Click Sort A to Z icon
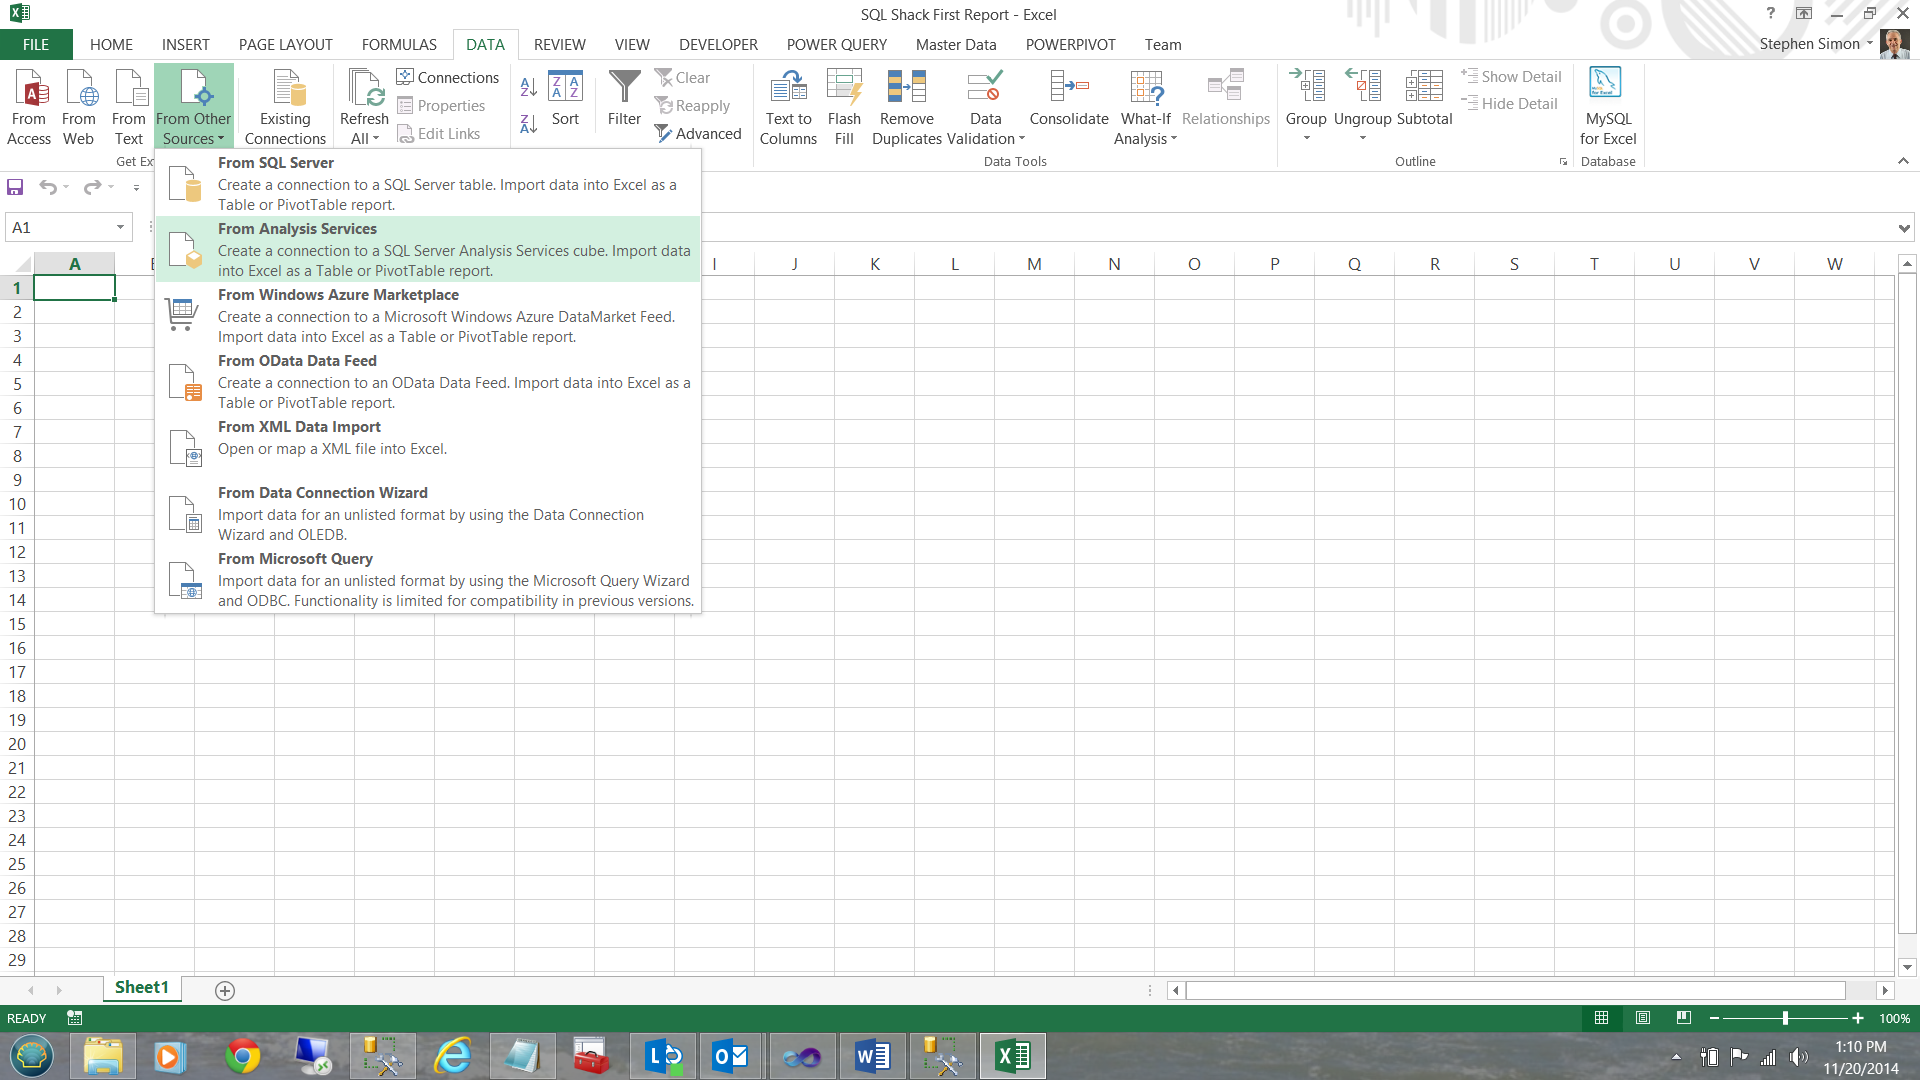The image size is (1920, 1080). (x=529, y=88)
